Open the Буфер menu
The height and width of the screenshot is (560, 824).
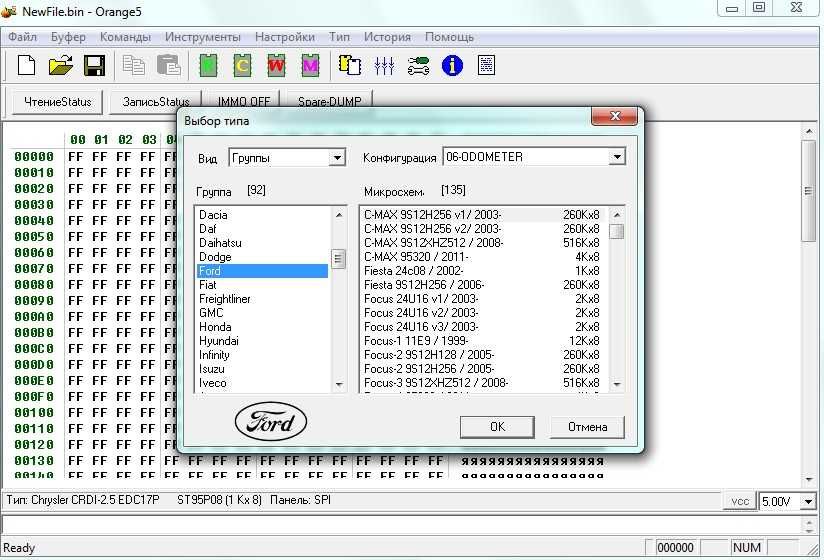coord(68,37)
